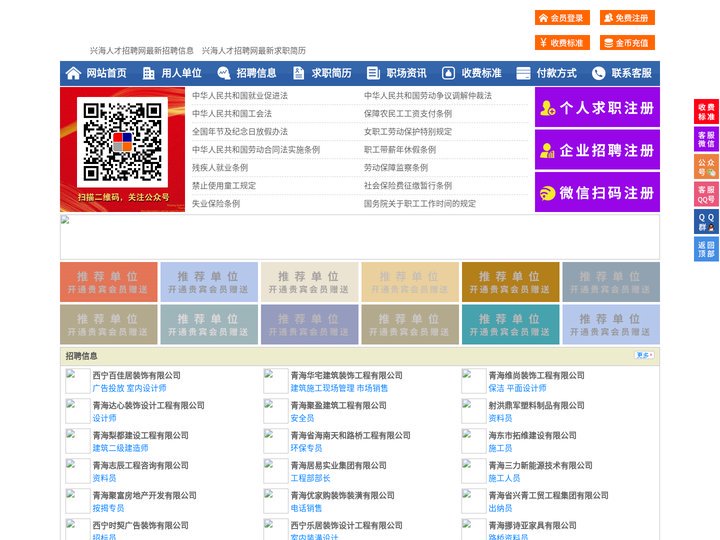
Task: Click the icon beside 收费标准 in the navigation bar
Action: click(448, 73)
